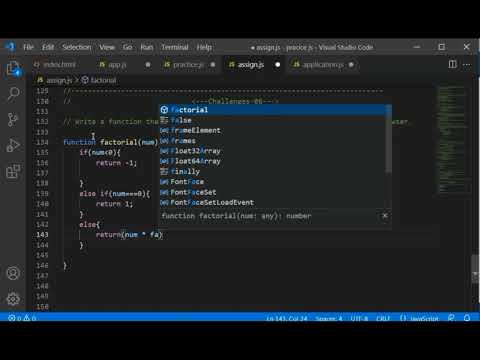Place cursor on the function factorial(num) line
Image resolution: width=480 pixels, height=360 pixels.
pos(111,142)
